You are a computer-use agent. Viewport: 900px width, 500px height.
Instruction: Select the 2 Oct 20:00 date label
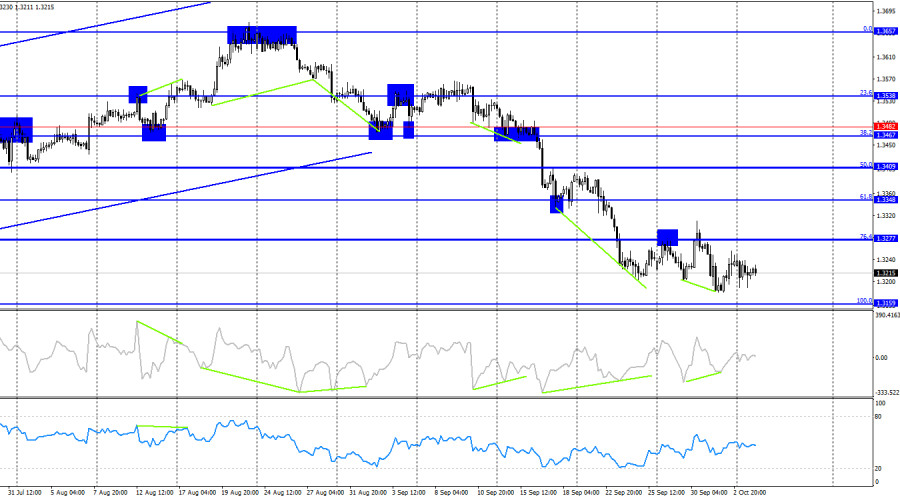(749, 493)
